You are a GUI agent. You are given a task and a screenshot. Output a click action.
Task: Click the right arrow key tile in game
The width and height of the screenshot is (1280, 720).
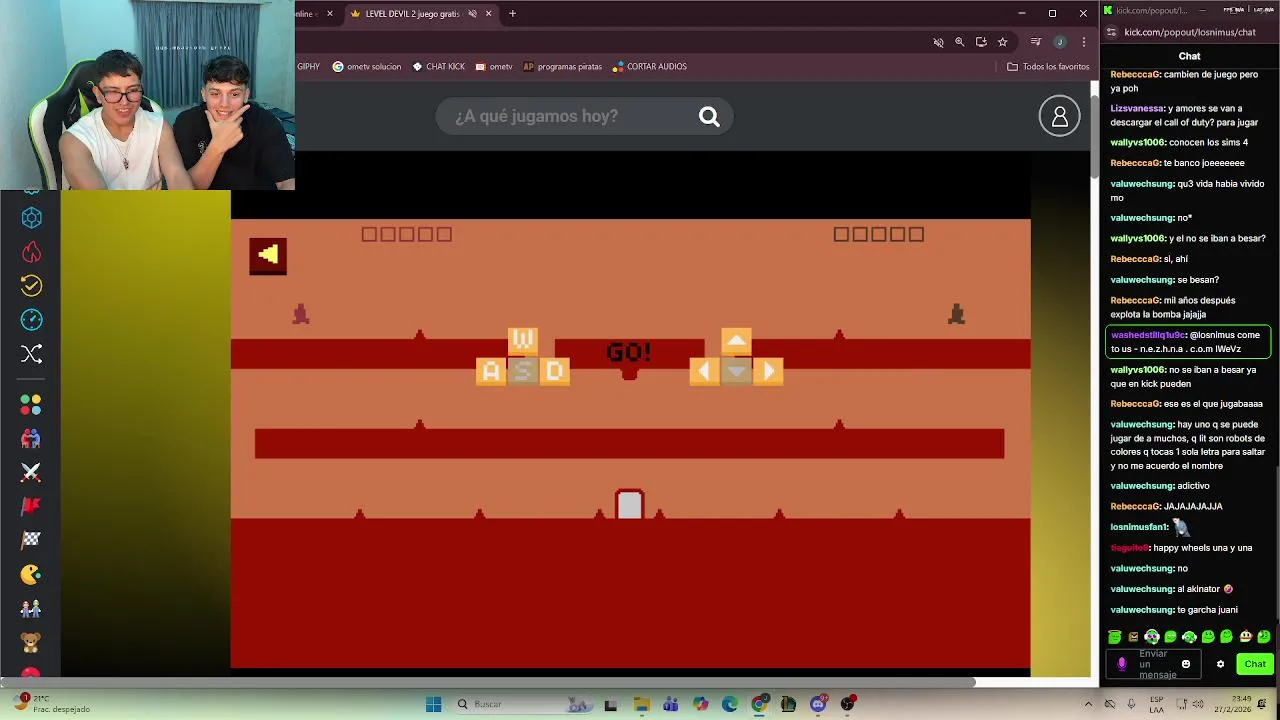coord(768,371)
